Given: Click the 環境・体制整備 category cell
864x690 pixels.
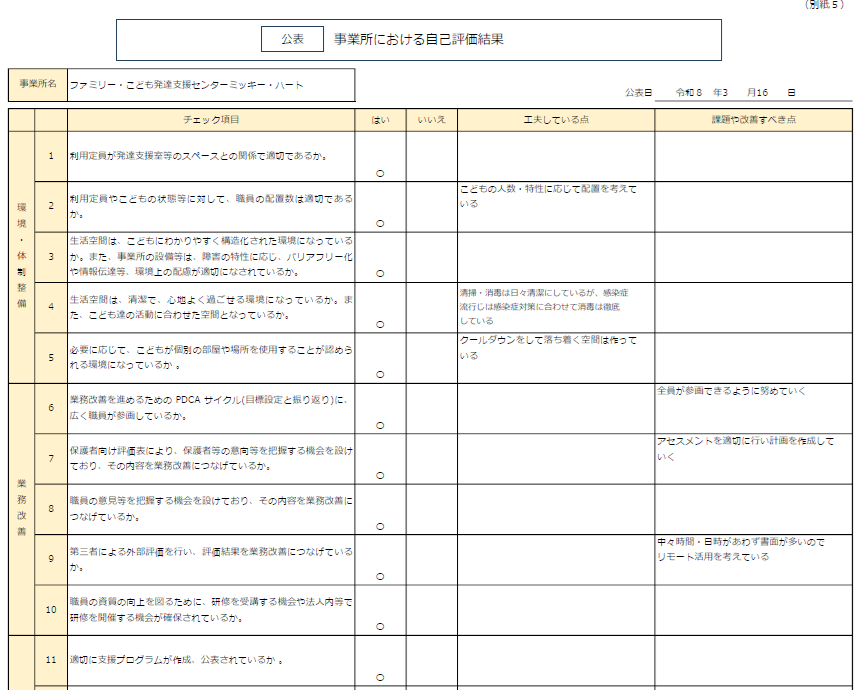Looking at the screenshot, I should pyautogui.click(x=21, y=257).
